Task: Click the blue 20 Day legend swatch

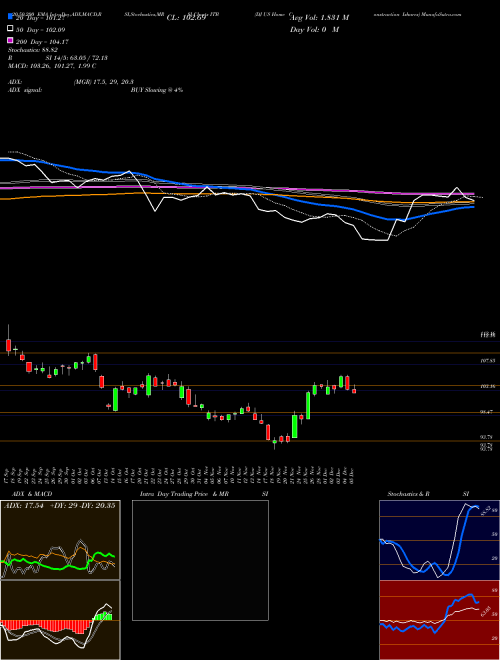Action: 10,17
